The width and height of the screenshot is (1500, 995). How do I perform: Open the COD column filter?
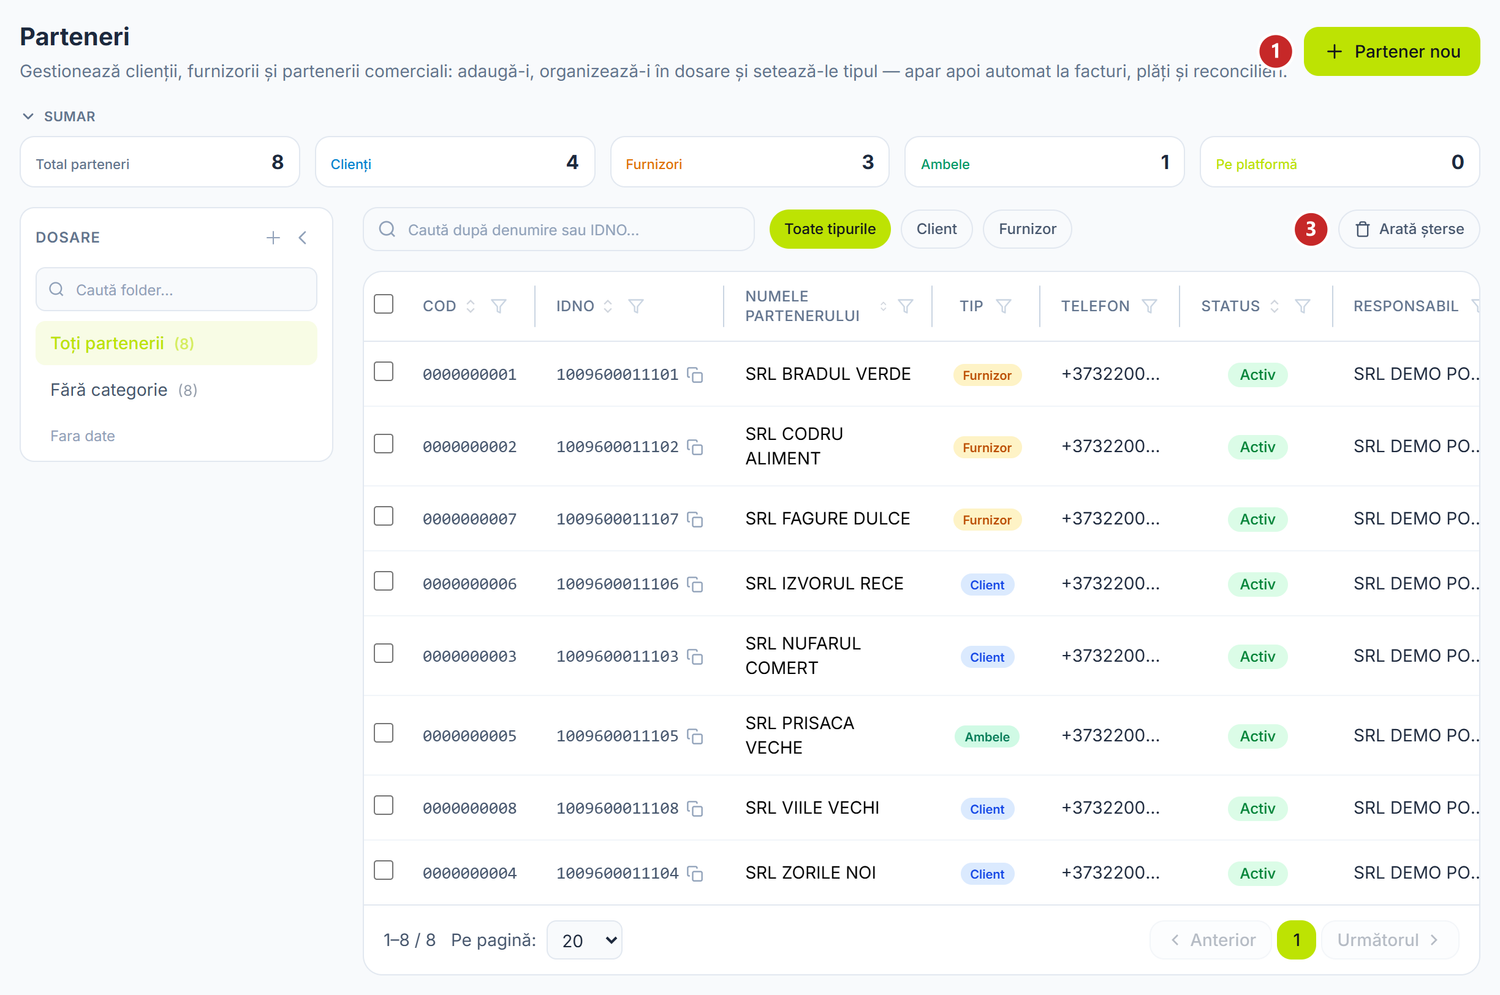499,306
